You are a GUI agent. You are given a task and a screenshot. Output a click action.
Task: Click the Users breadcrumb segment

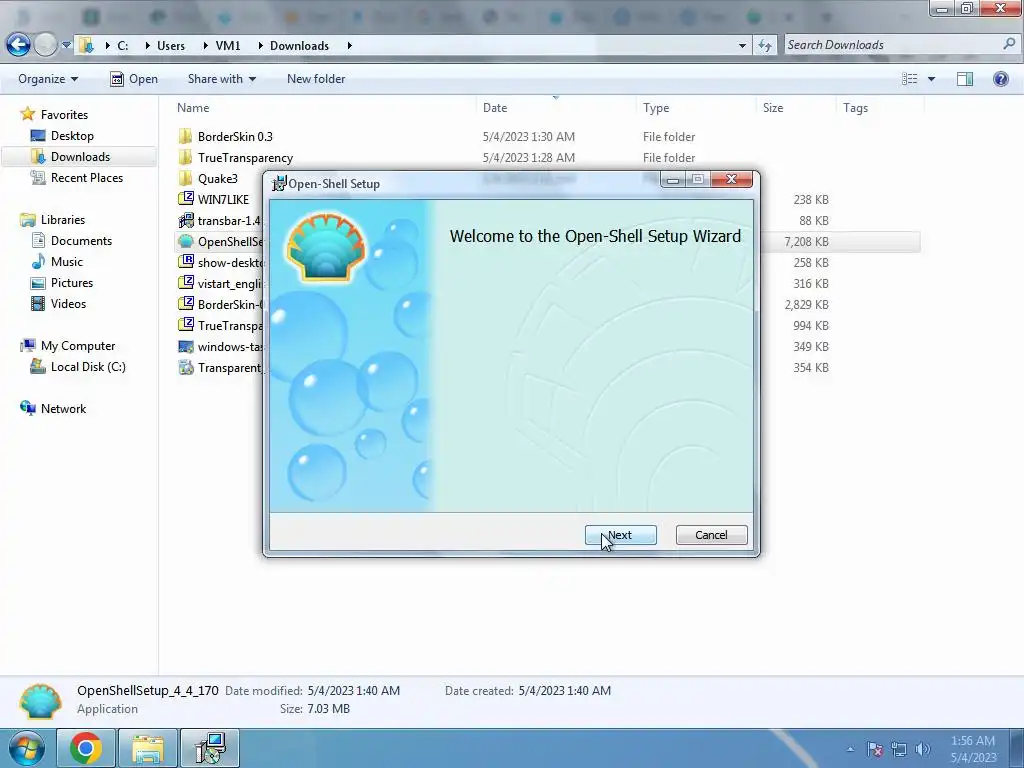[x=171, y=45]
